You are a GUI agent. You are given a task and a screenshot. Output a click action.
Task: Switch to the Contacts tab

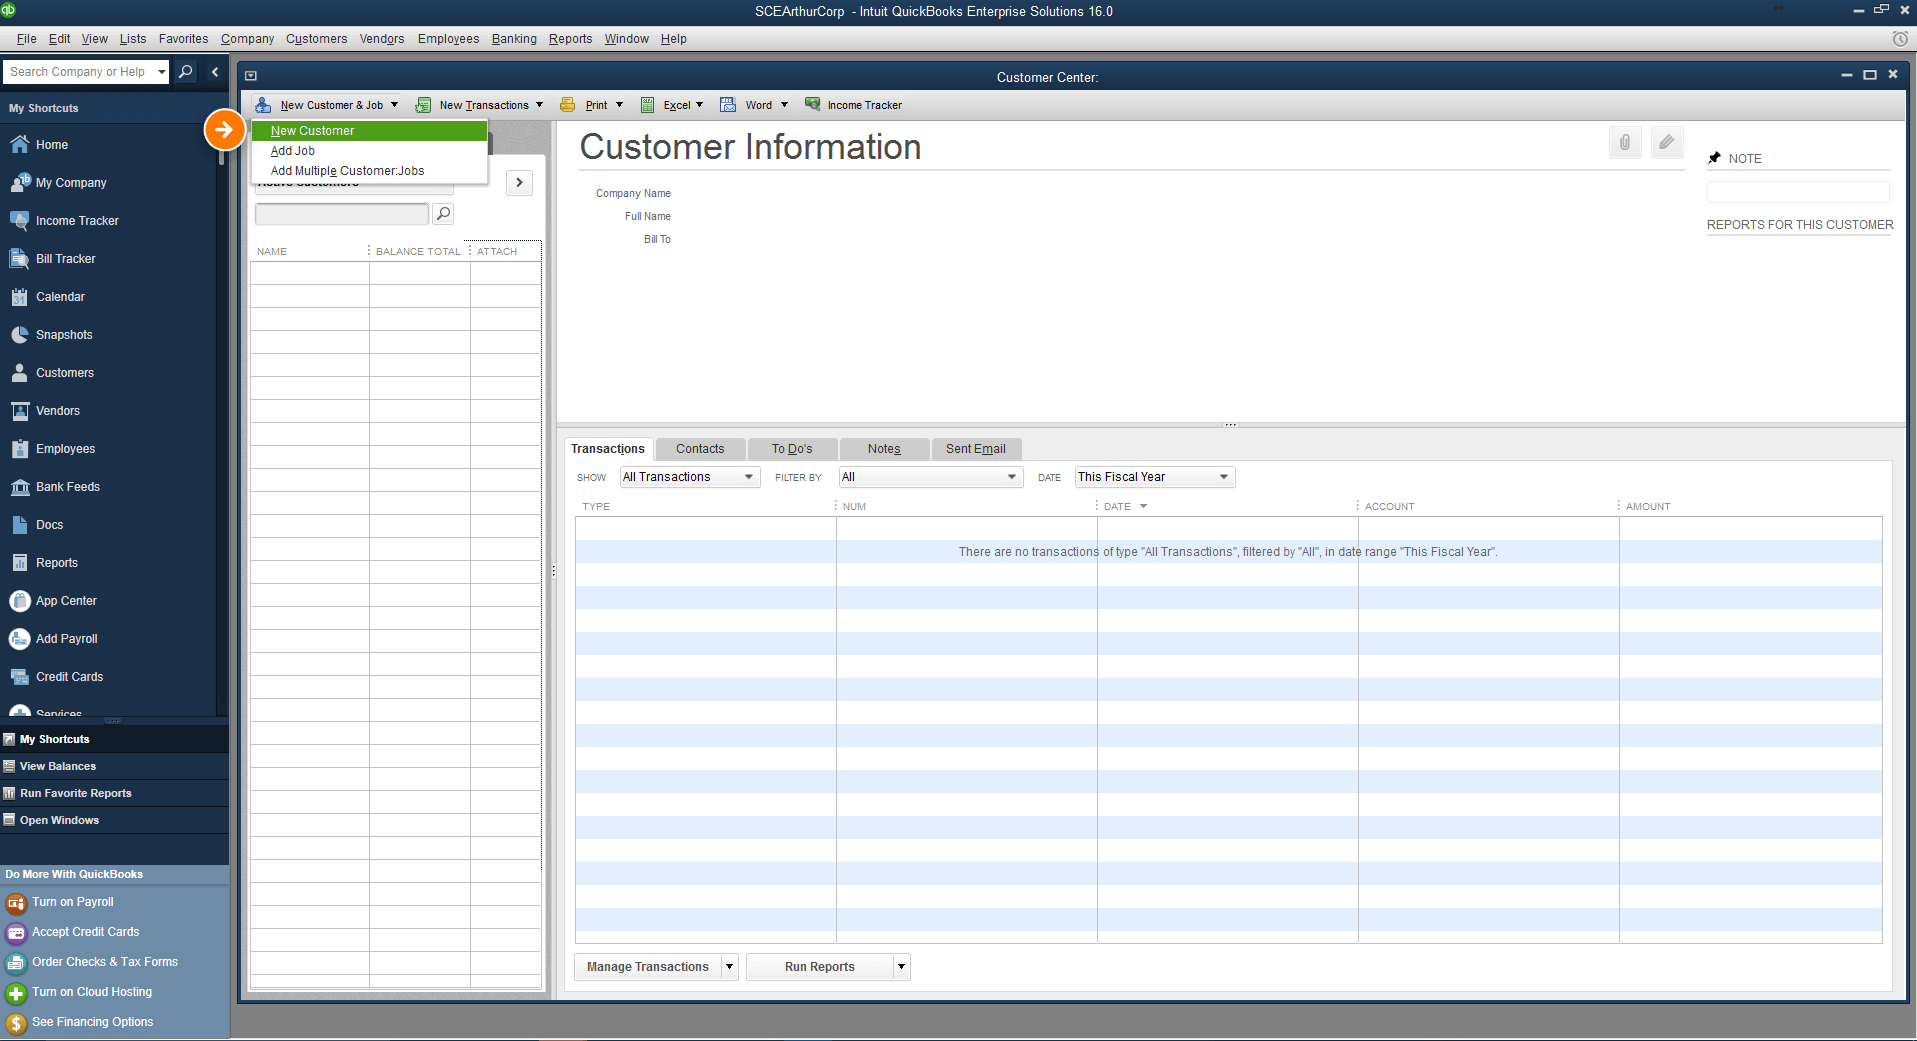coord(700,449)
